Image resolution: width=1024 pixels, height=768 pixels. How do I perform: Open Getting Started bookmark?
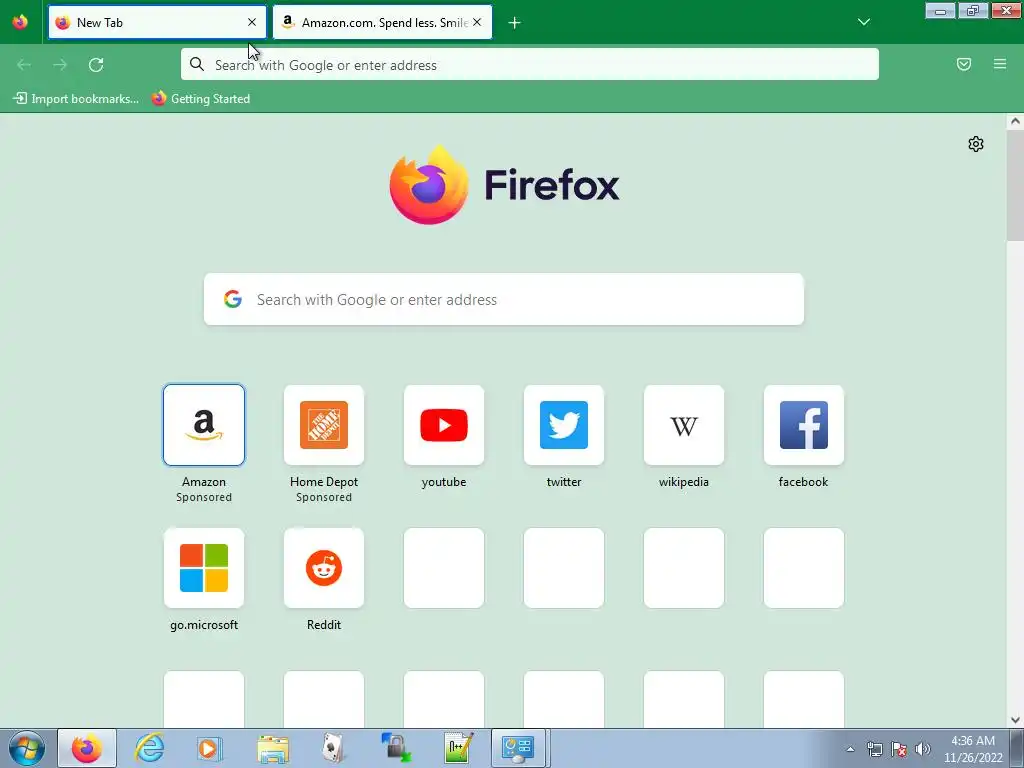point(201,99)
